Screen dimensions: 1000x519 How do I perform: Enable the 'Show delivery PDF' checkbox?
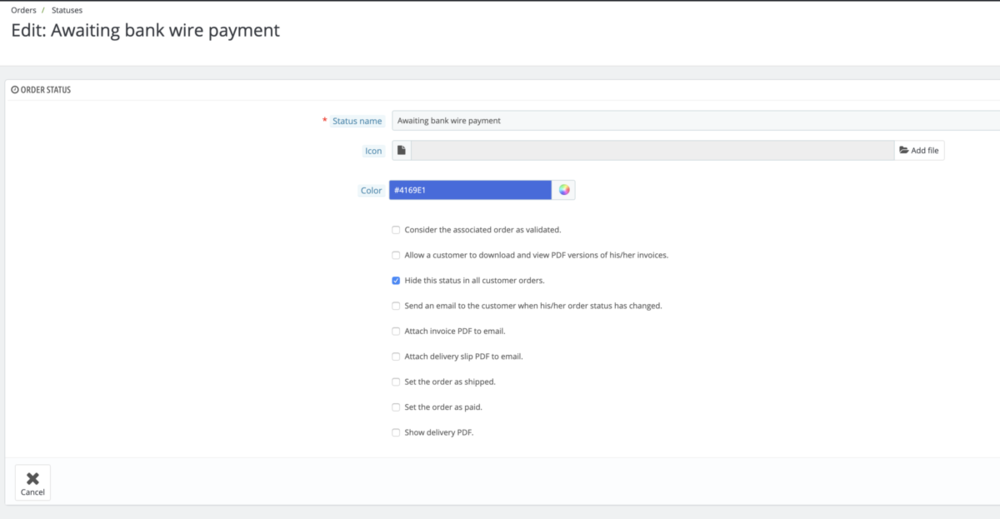pos(396,433)
